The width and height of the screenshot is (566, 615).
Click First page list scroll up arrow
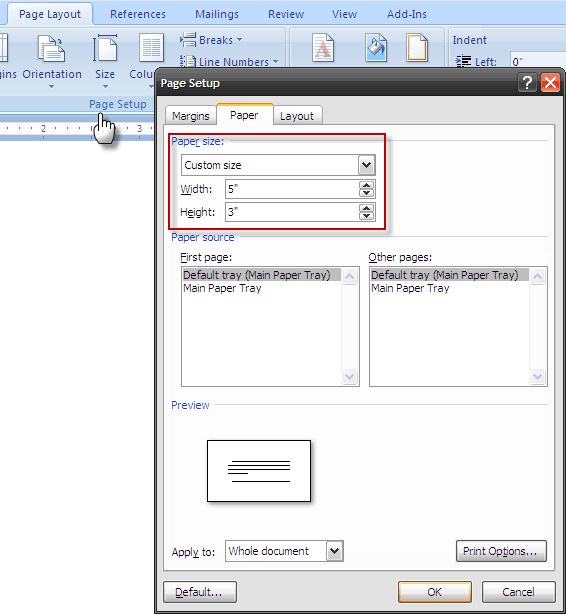(349, 276)
